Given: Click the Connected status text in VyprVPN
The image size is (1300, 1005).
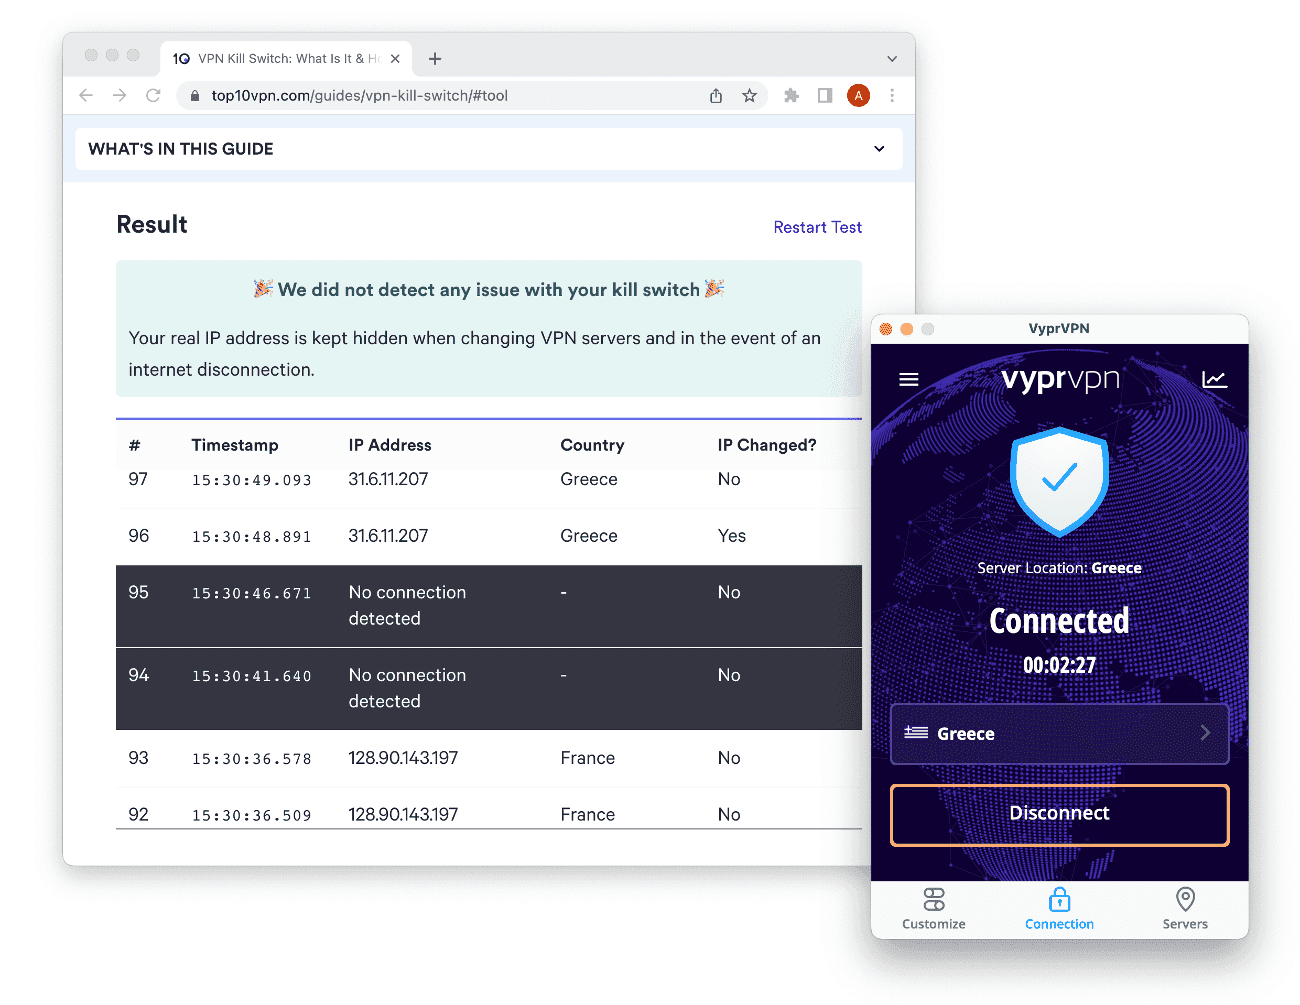Looking at the screenshot, I should click(1059, 621).
